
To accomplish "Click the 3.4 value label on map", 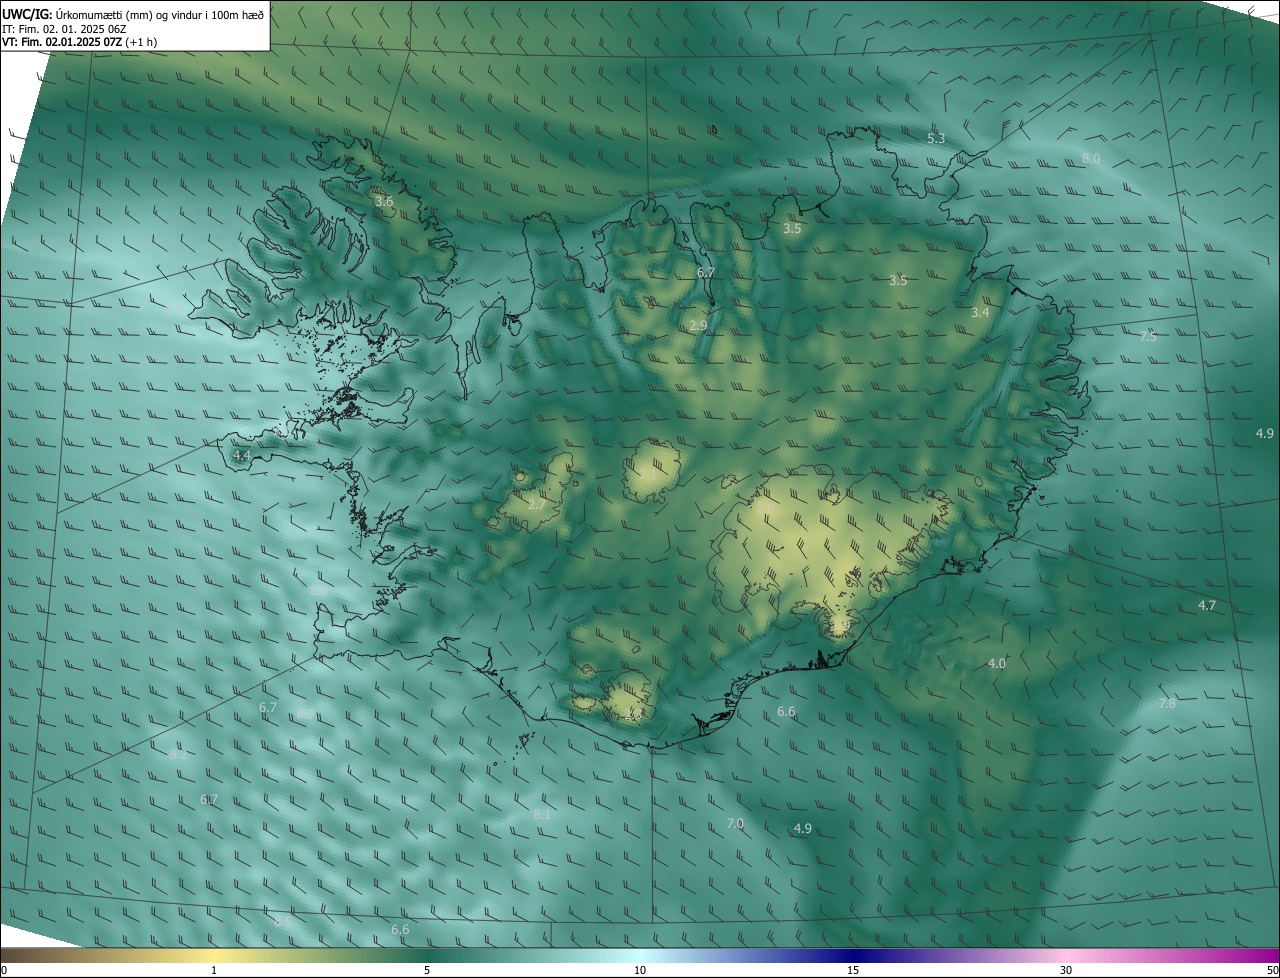I will tap(980, 313).
